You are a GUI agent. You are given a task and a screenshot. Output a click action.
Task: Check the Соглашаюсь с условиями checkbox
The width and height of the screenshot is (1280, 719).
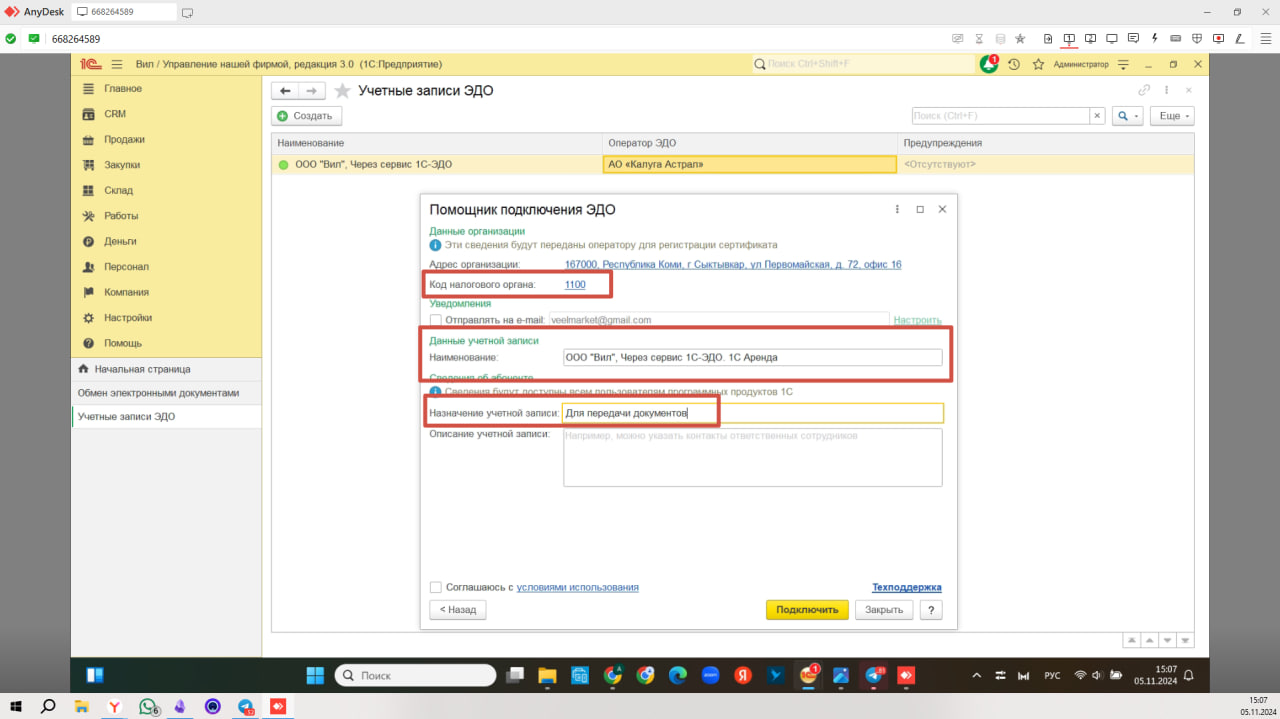(435, 587)
